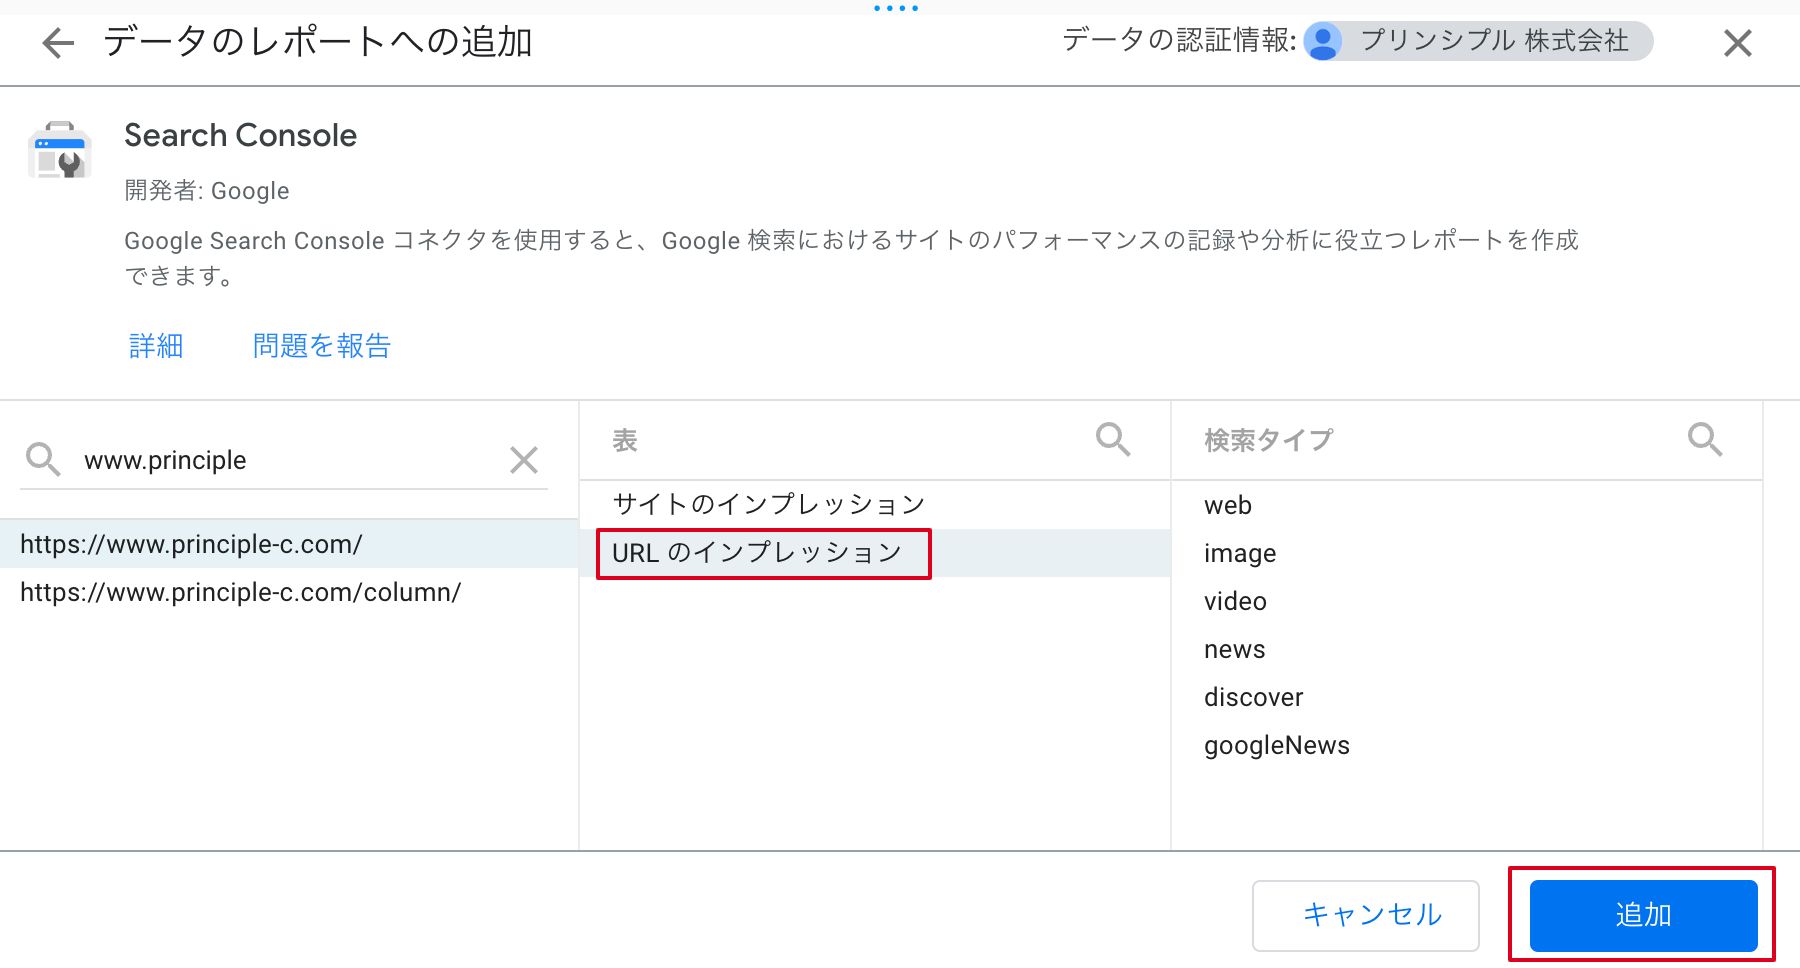
Task: Clear the site search with X icon
Action: 524,460
